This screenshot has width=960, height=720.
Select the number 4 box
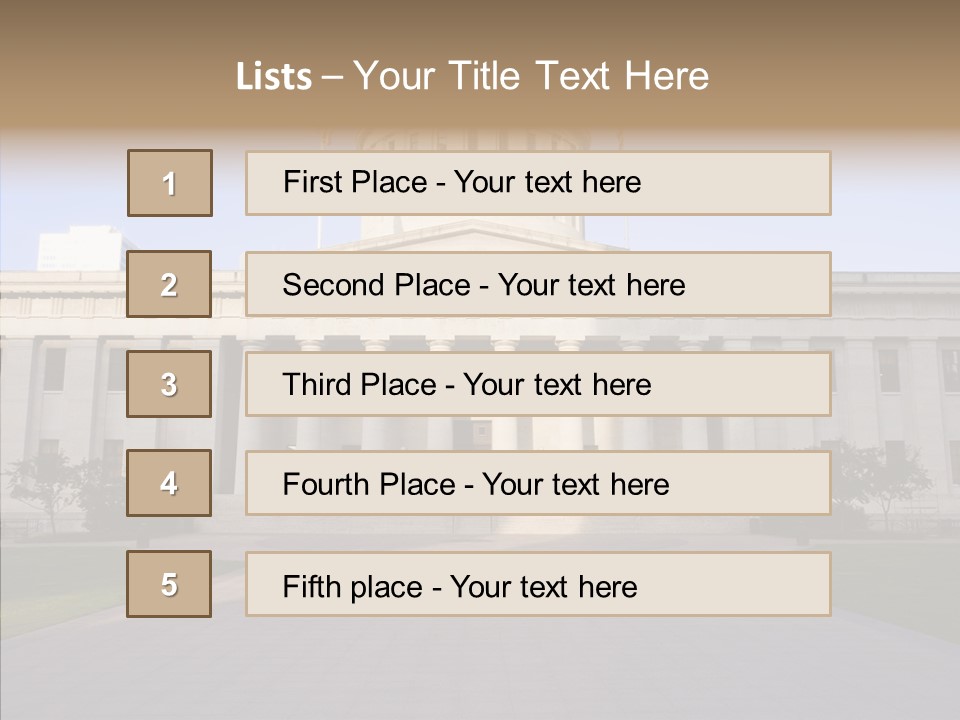point(169,483)
